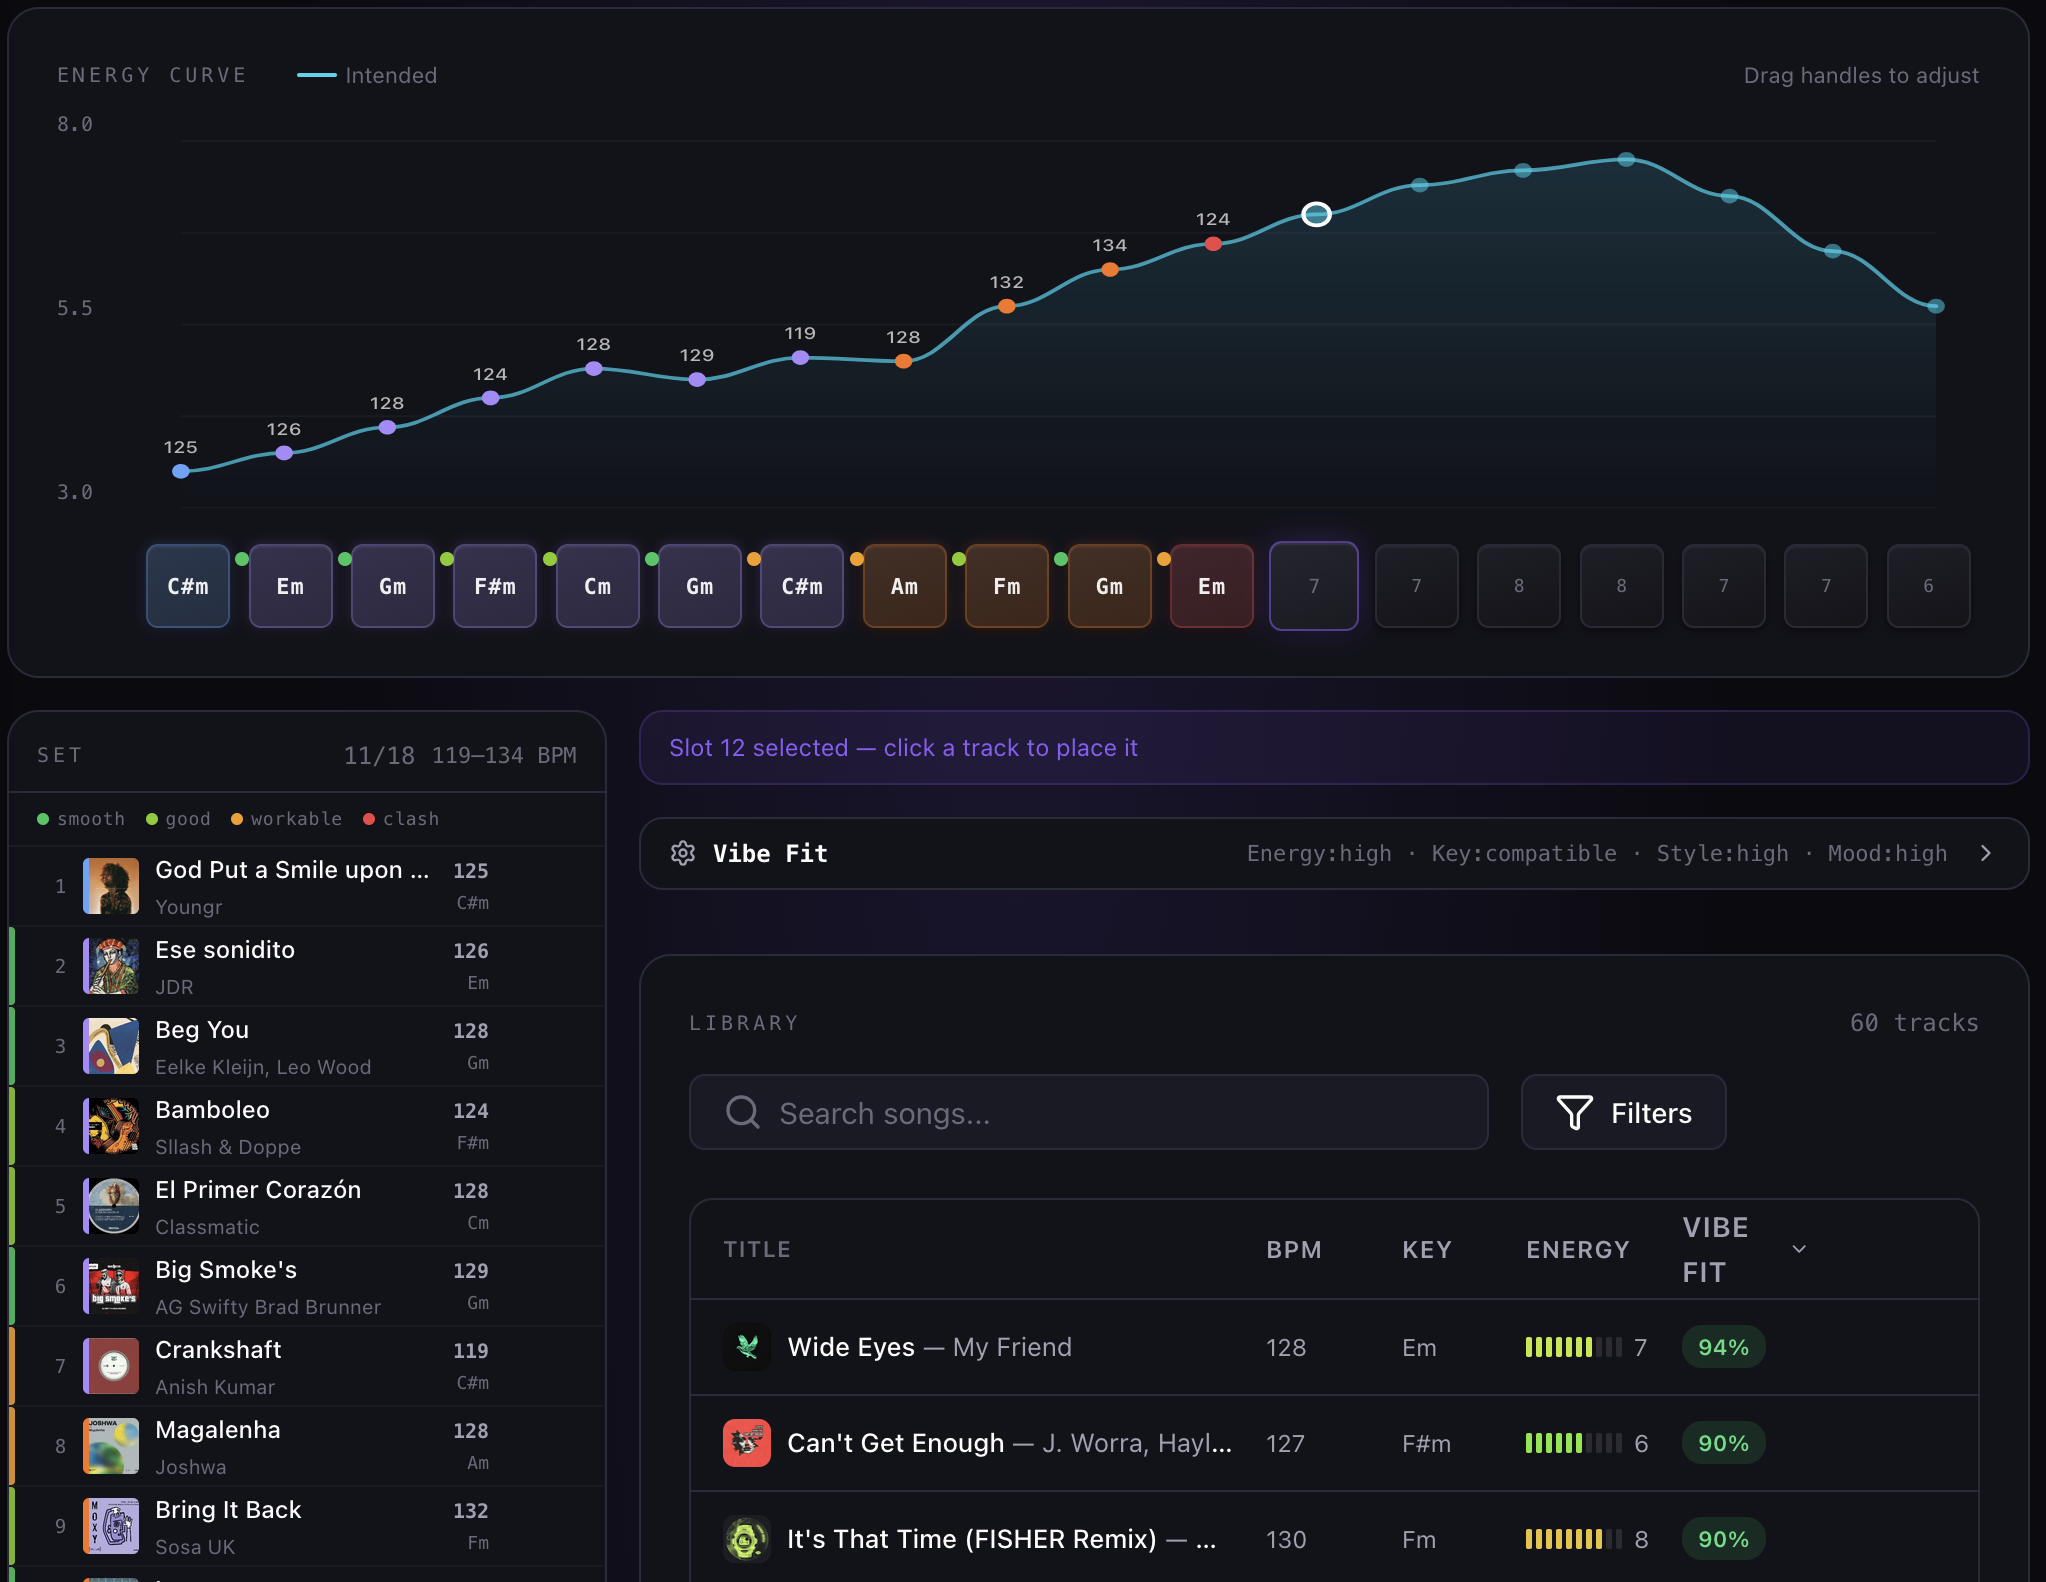Select Big Smoke's set row title
The image size is (2046, 1582).
coord(226,1270)
